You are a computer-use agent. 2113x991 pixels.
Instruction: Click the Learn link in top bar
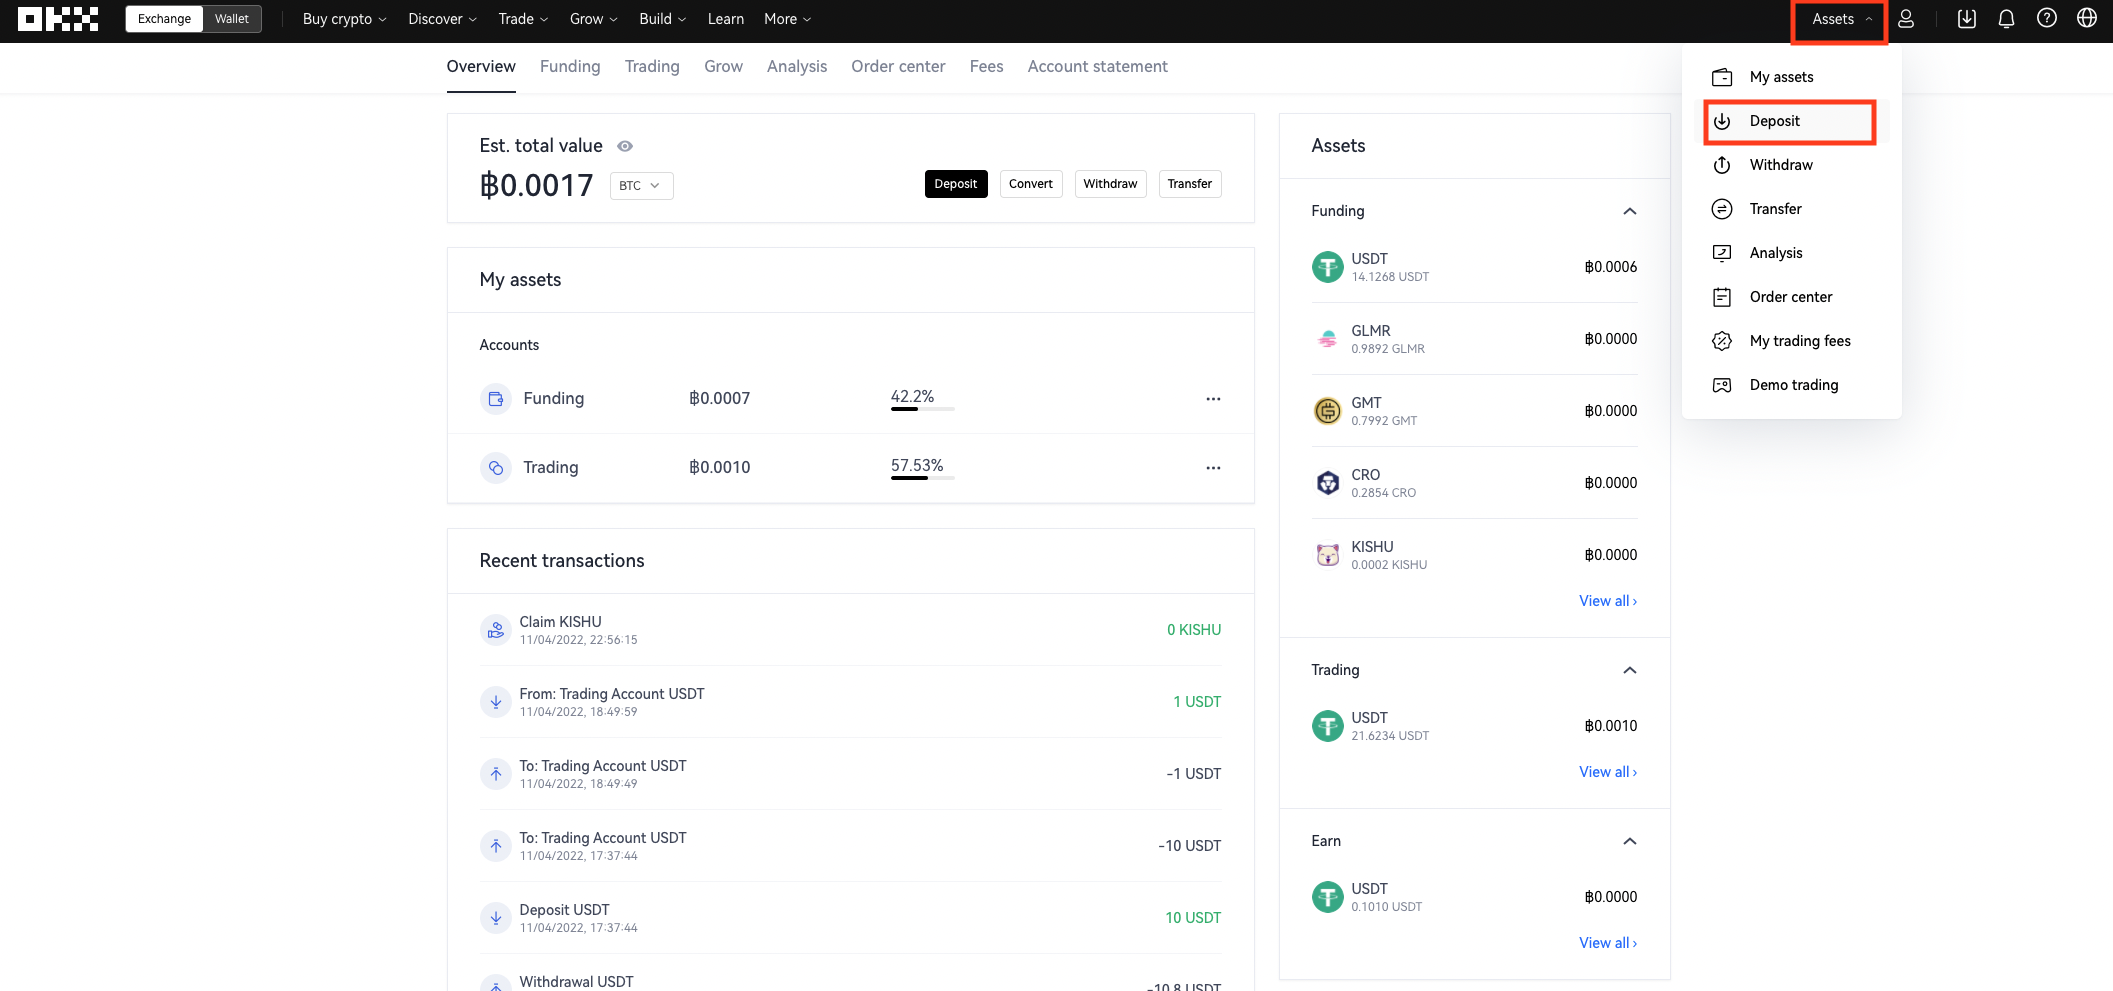pyautogui.click(x=725, y=19)
